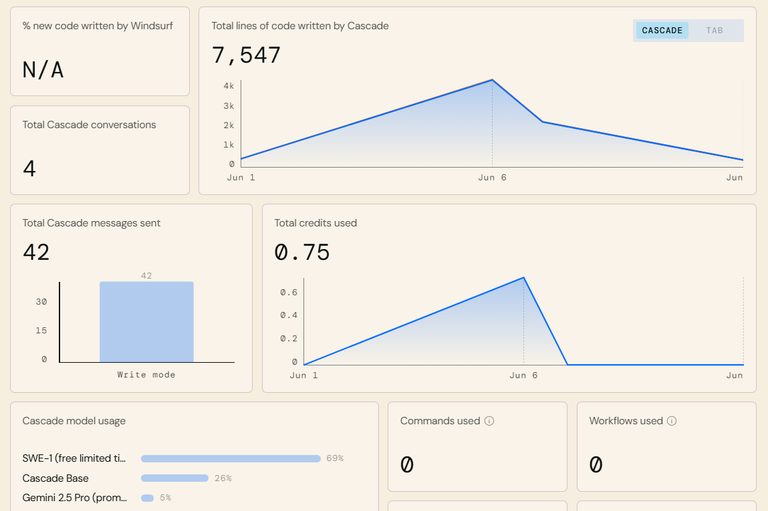
Task: Click the 30 y-axis label on messages chart
Action: pos(41,302)
